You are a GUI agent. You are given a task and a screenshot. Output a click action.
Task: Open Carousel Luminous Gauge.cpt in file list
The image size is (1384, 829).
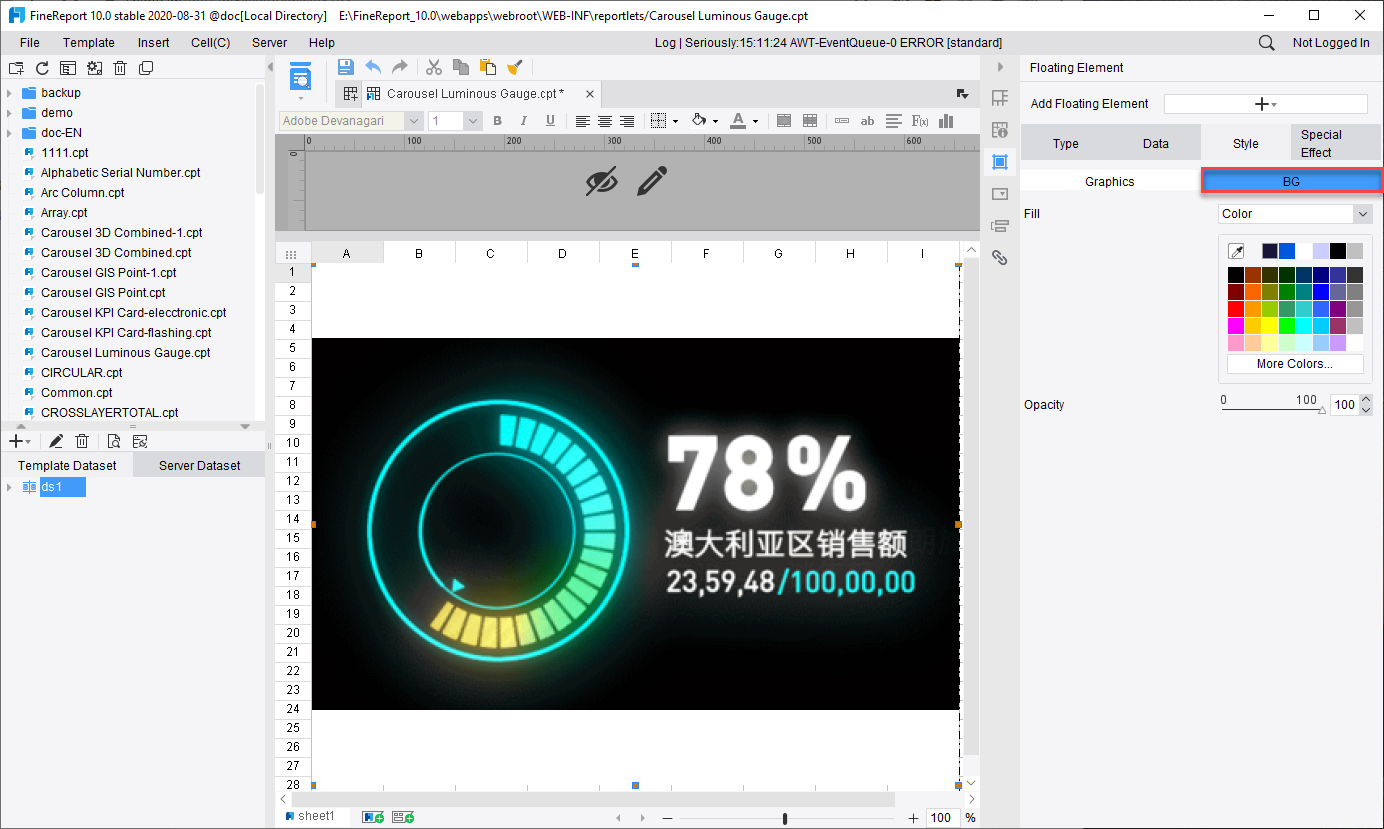pyautogui.click(x=126, y=353)
